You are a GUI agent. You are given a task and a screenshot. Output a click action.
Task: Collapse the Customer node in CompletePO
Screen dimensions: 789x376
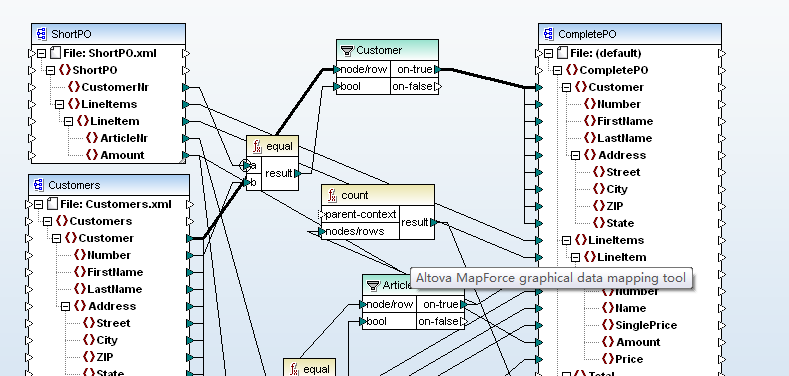coord(567,87)
